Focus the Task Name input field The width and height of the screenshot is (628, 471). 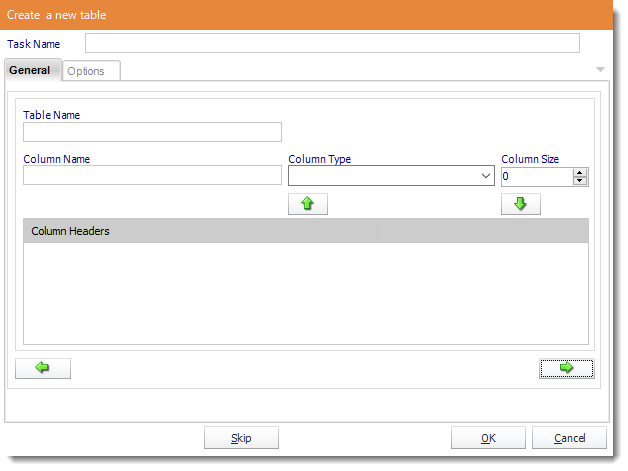(x=332, y=43)
